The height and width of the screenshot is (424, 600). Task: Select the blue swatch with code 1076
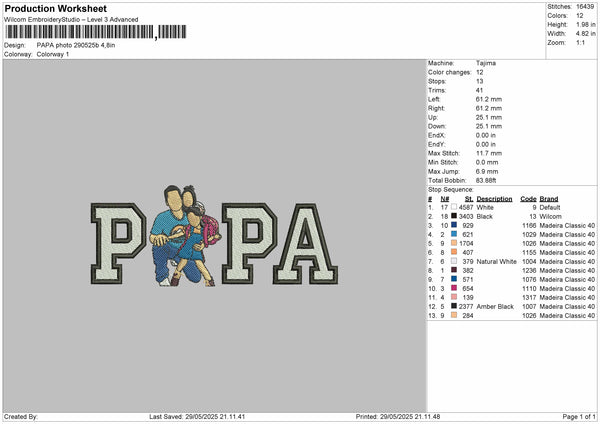tap(454, 279)
